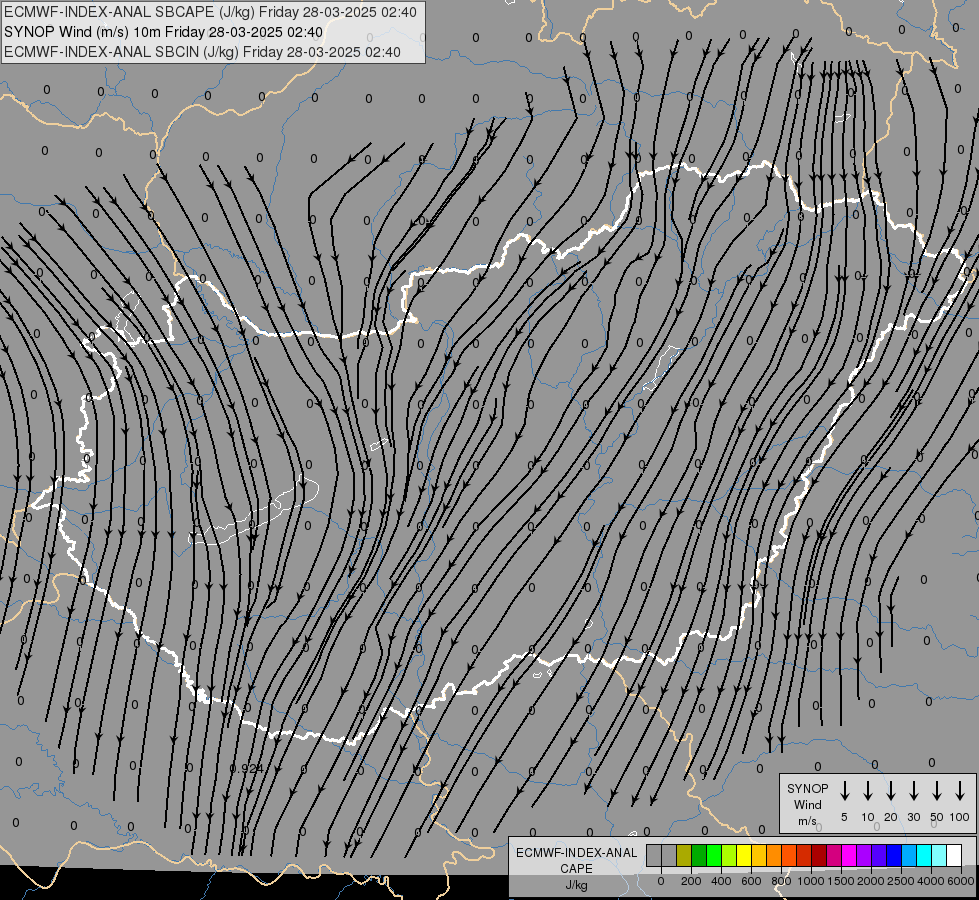Click the '50' label in the wind legend
The image size is (979, 900).
937,817
